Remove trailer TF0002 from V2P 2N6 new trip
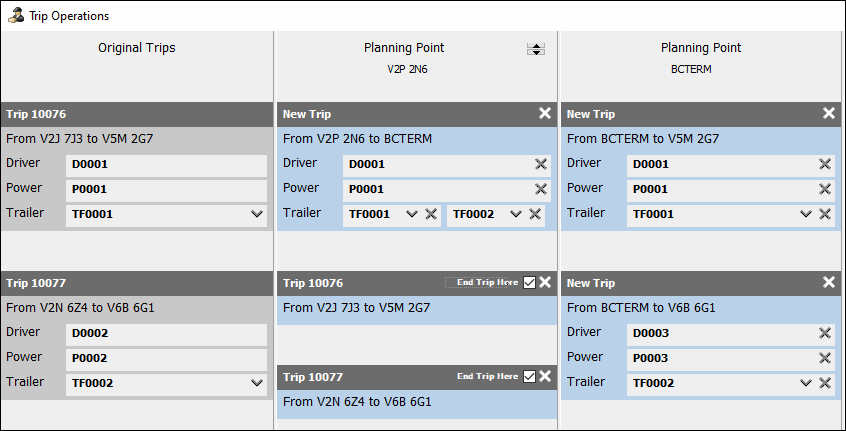 (x=535, y=214)
